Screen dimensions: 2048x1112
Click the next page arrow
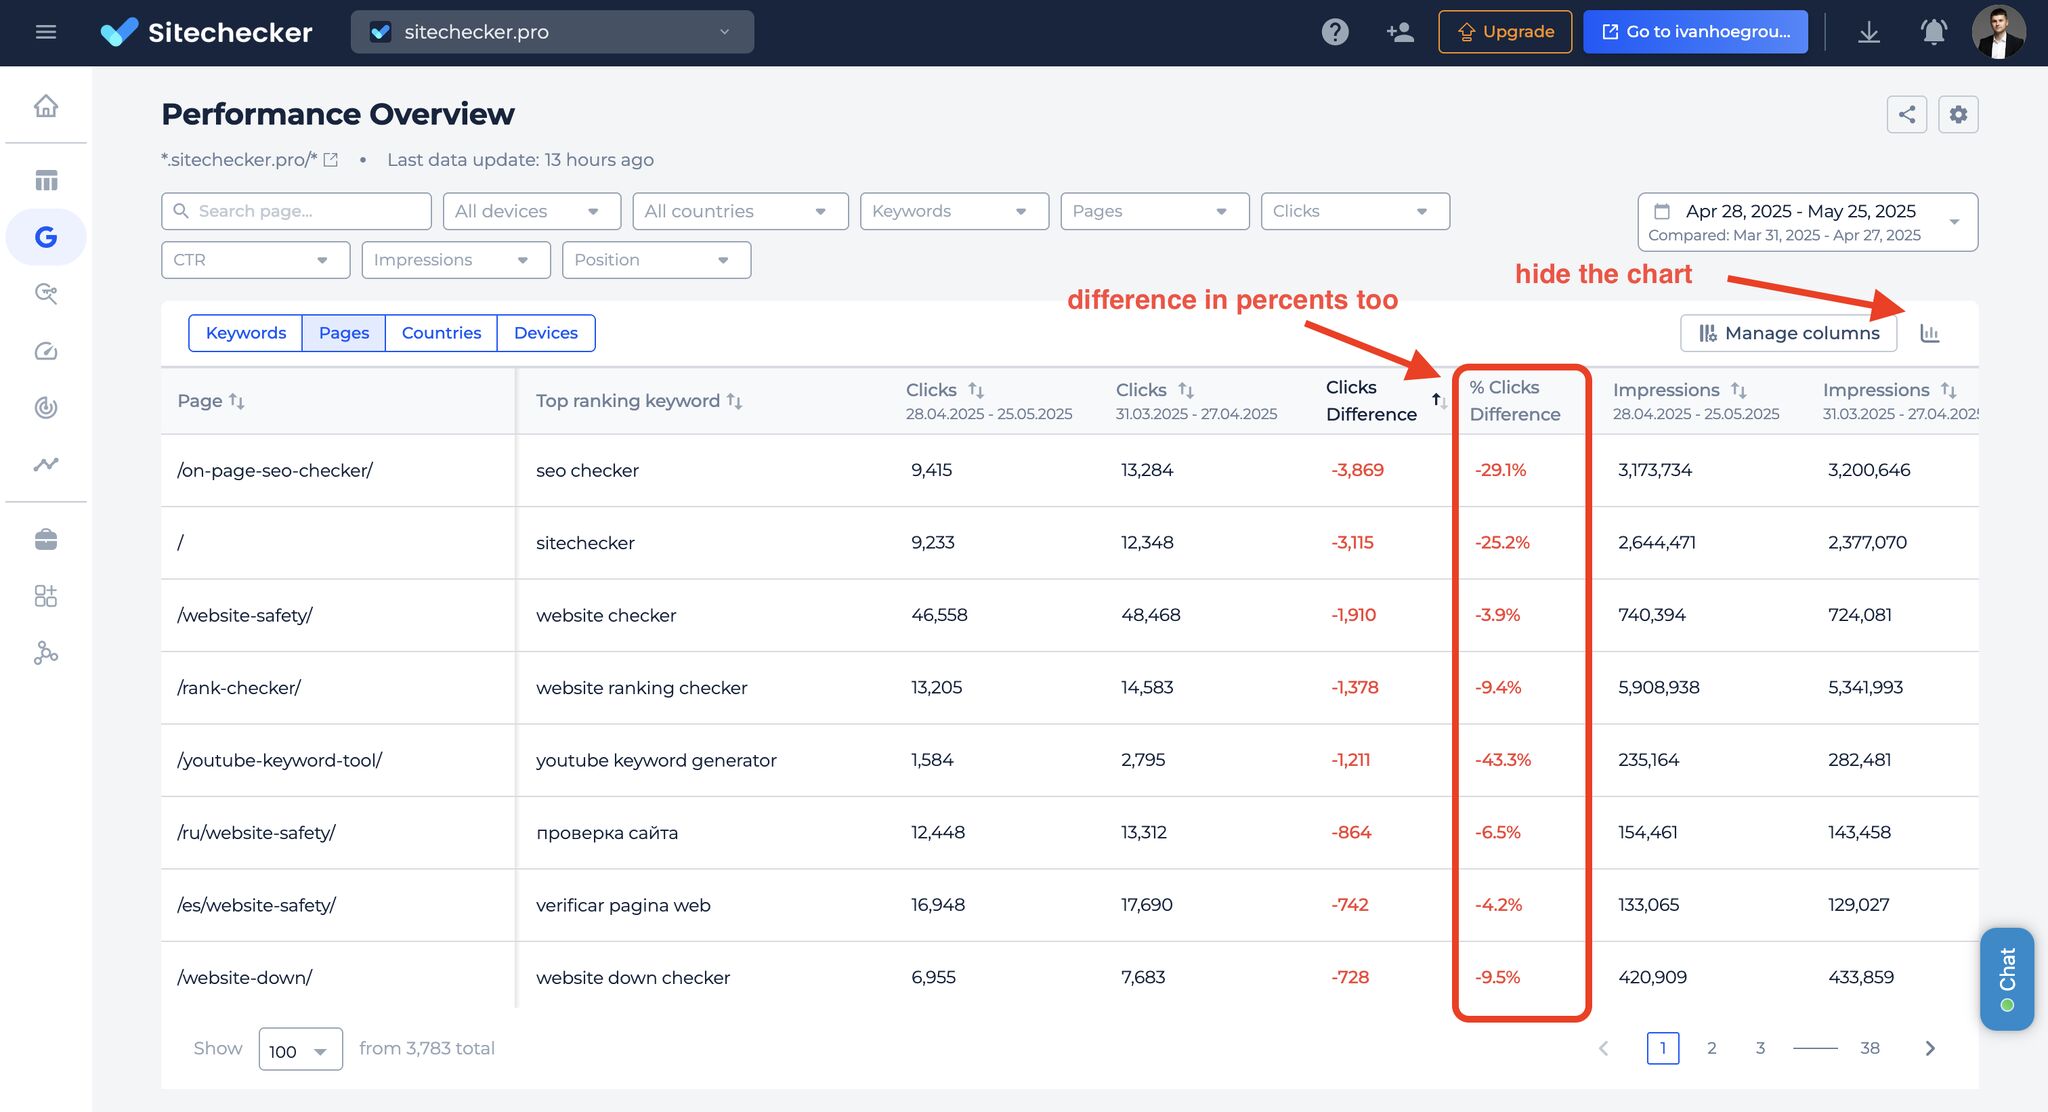[x=1930, y=1048]
